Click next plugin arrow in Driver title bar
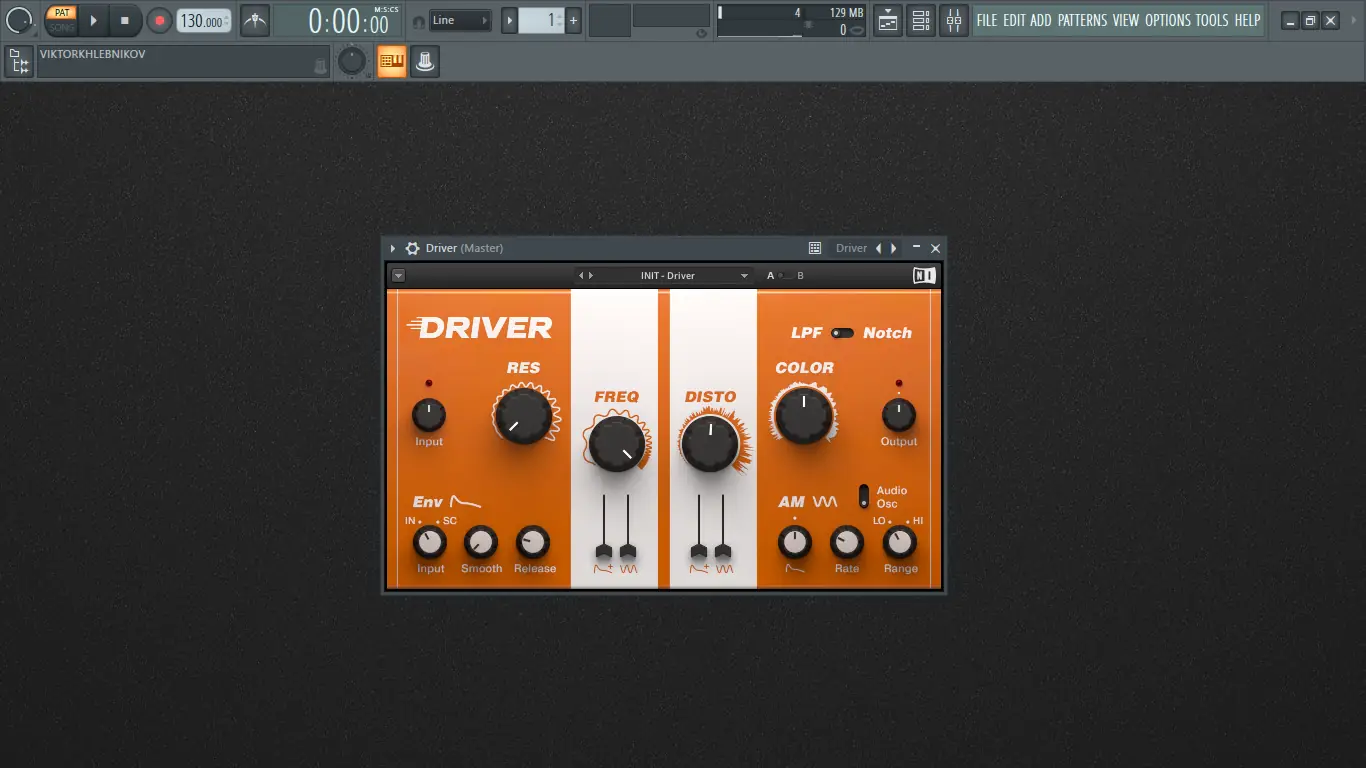This screenshot has width=1366, height=768. pos(894,248)
